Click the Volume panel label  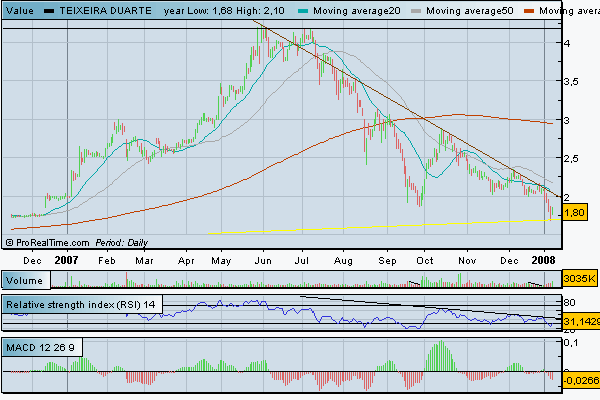click(x=24, y=281)
